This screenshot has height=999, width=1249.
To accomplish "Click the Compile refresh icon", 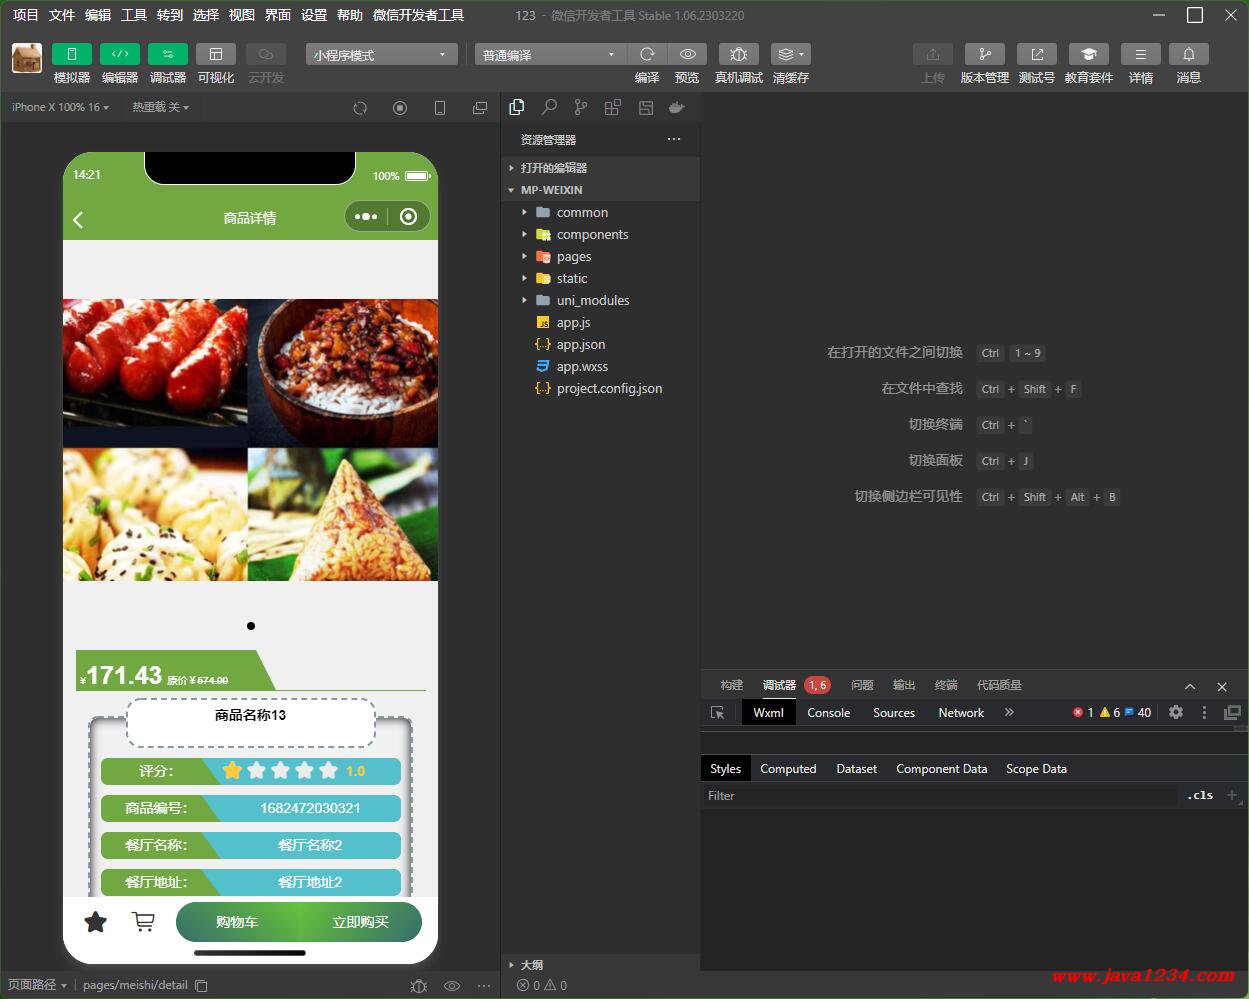I will click(647, 54).
